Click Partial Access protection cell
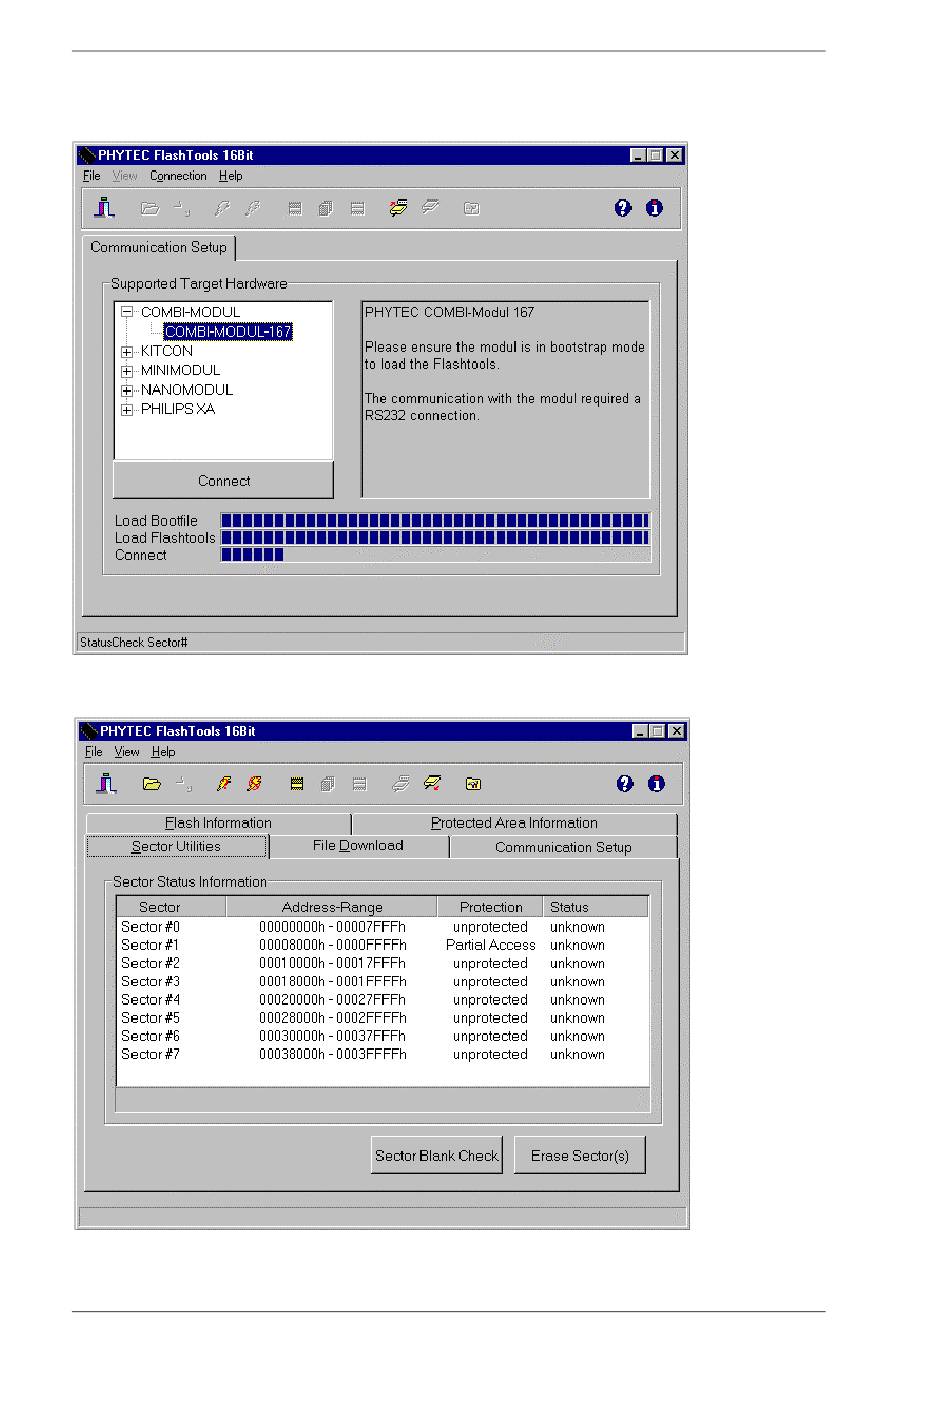The width and height of the screenshot is (950, 1420). pyautogui.click(x=490, y=945)
